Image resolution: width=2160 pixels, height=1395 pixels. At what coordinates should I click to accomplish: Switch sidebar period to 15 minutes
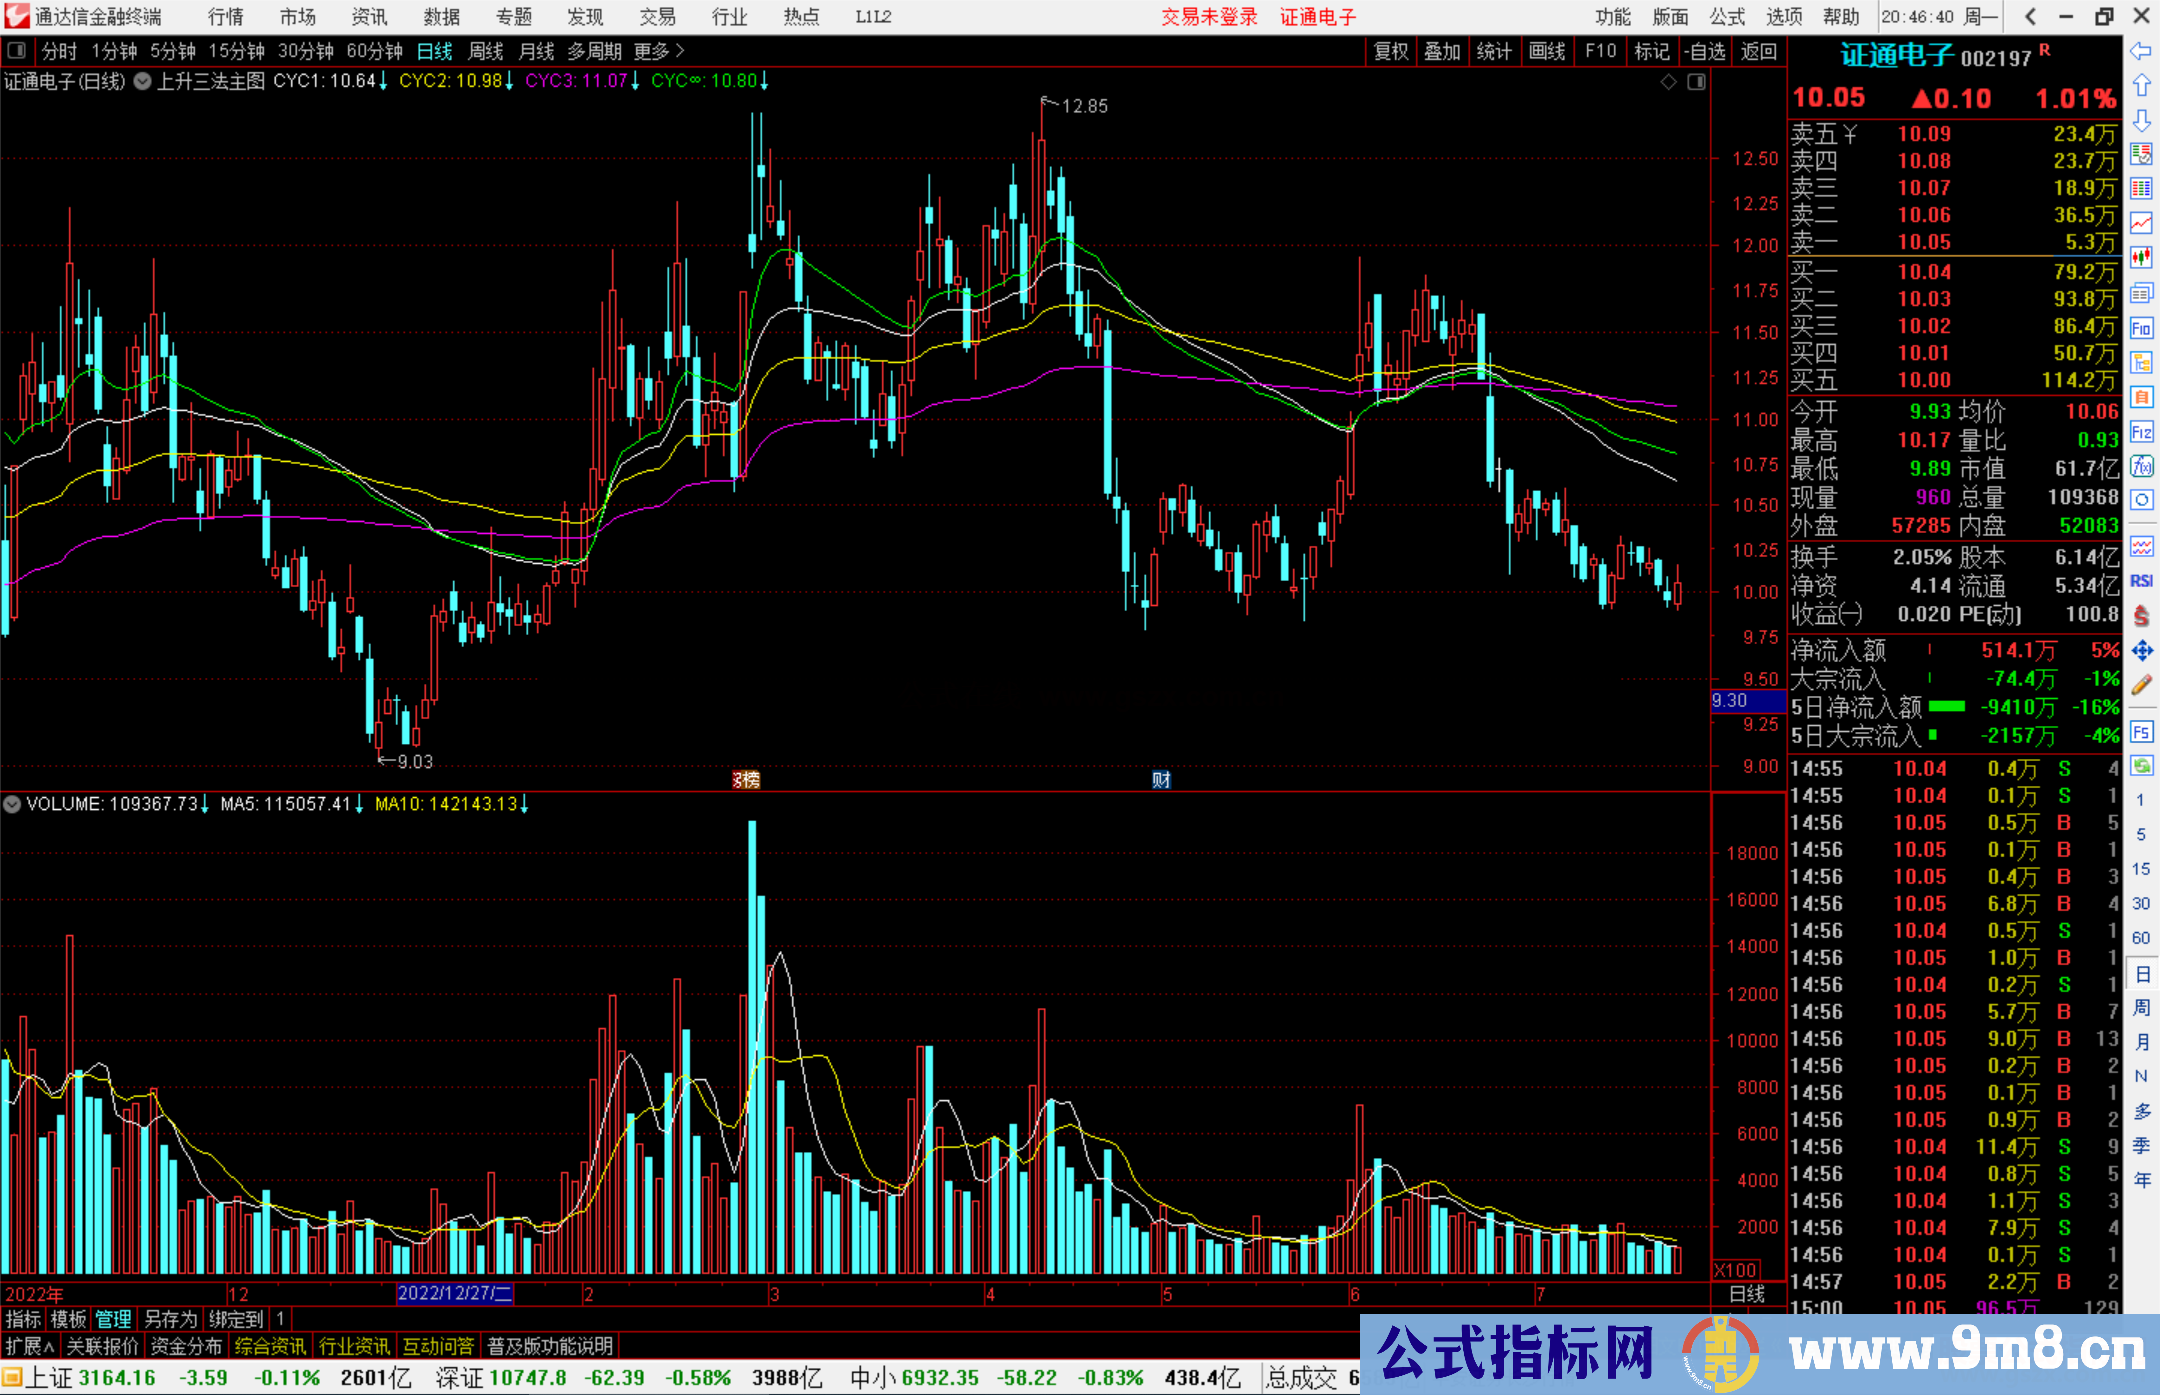pyautogui.click(x=2141, y=869)
